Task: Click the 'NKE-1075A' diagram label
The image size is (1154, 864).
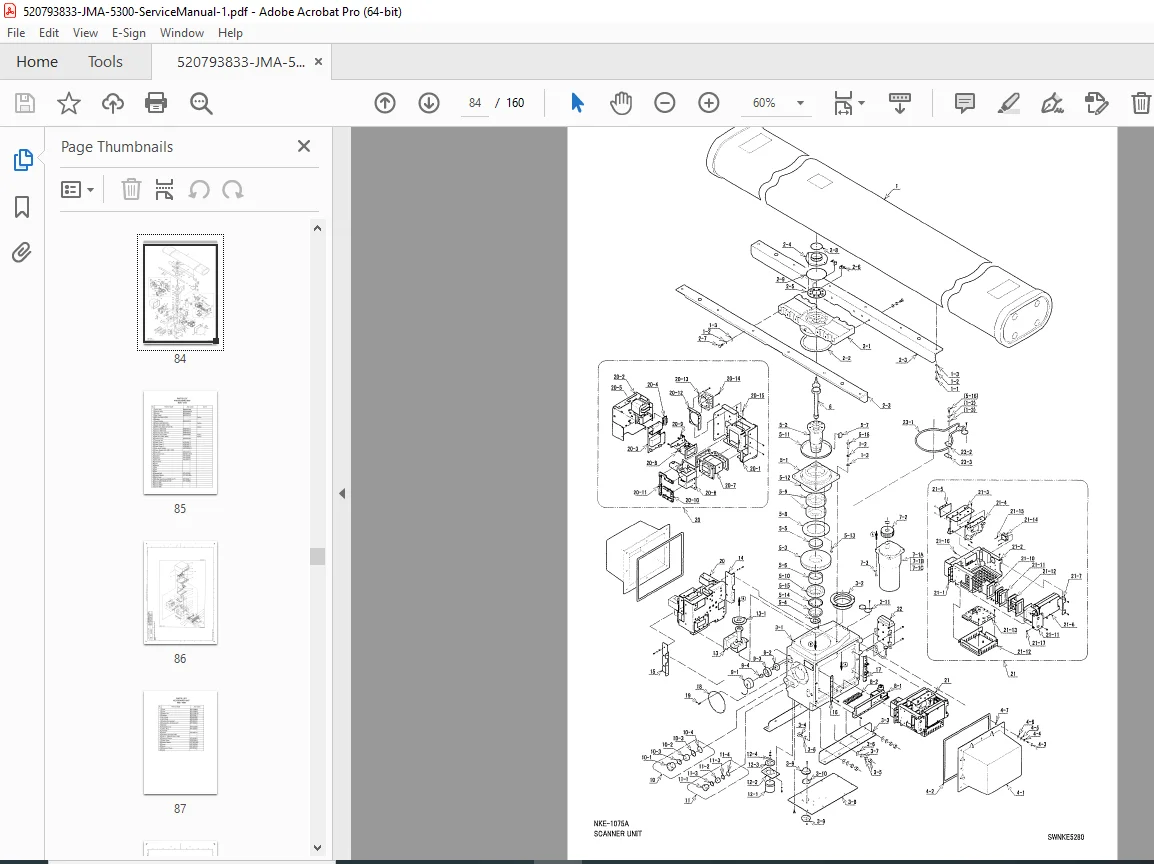Action: coord(611,824)
